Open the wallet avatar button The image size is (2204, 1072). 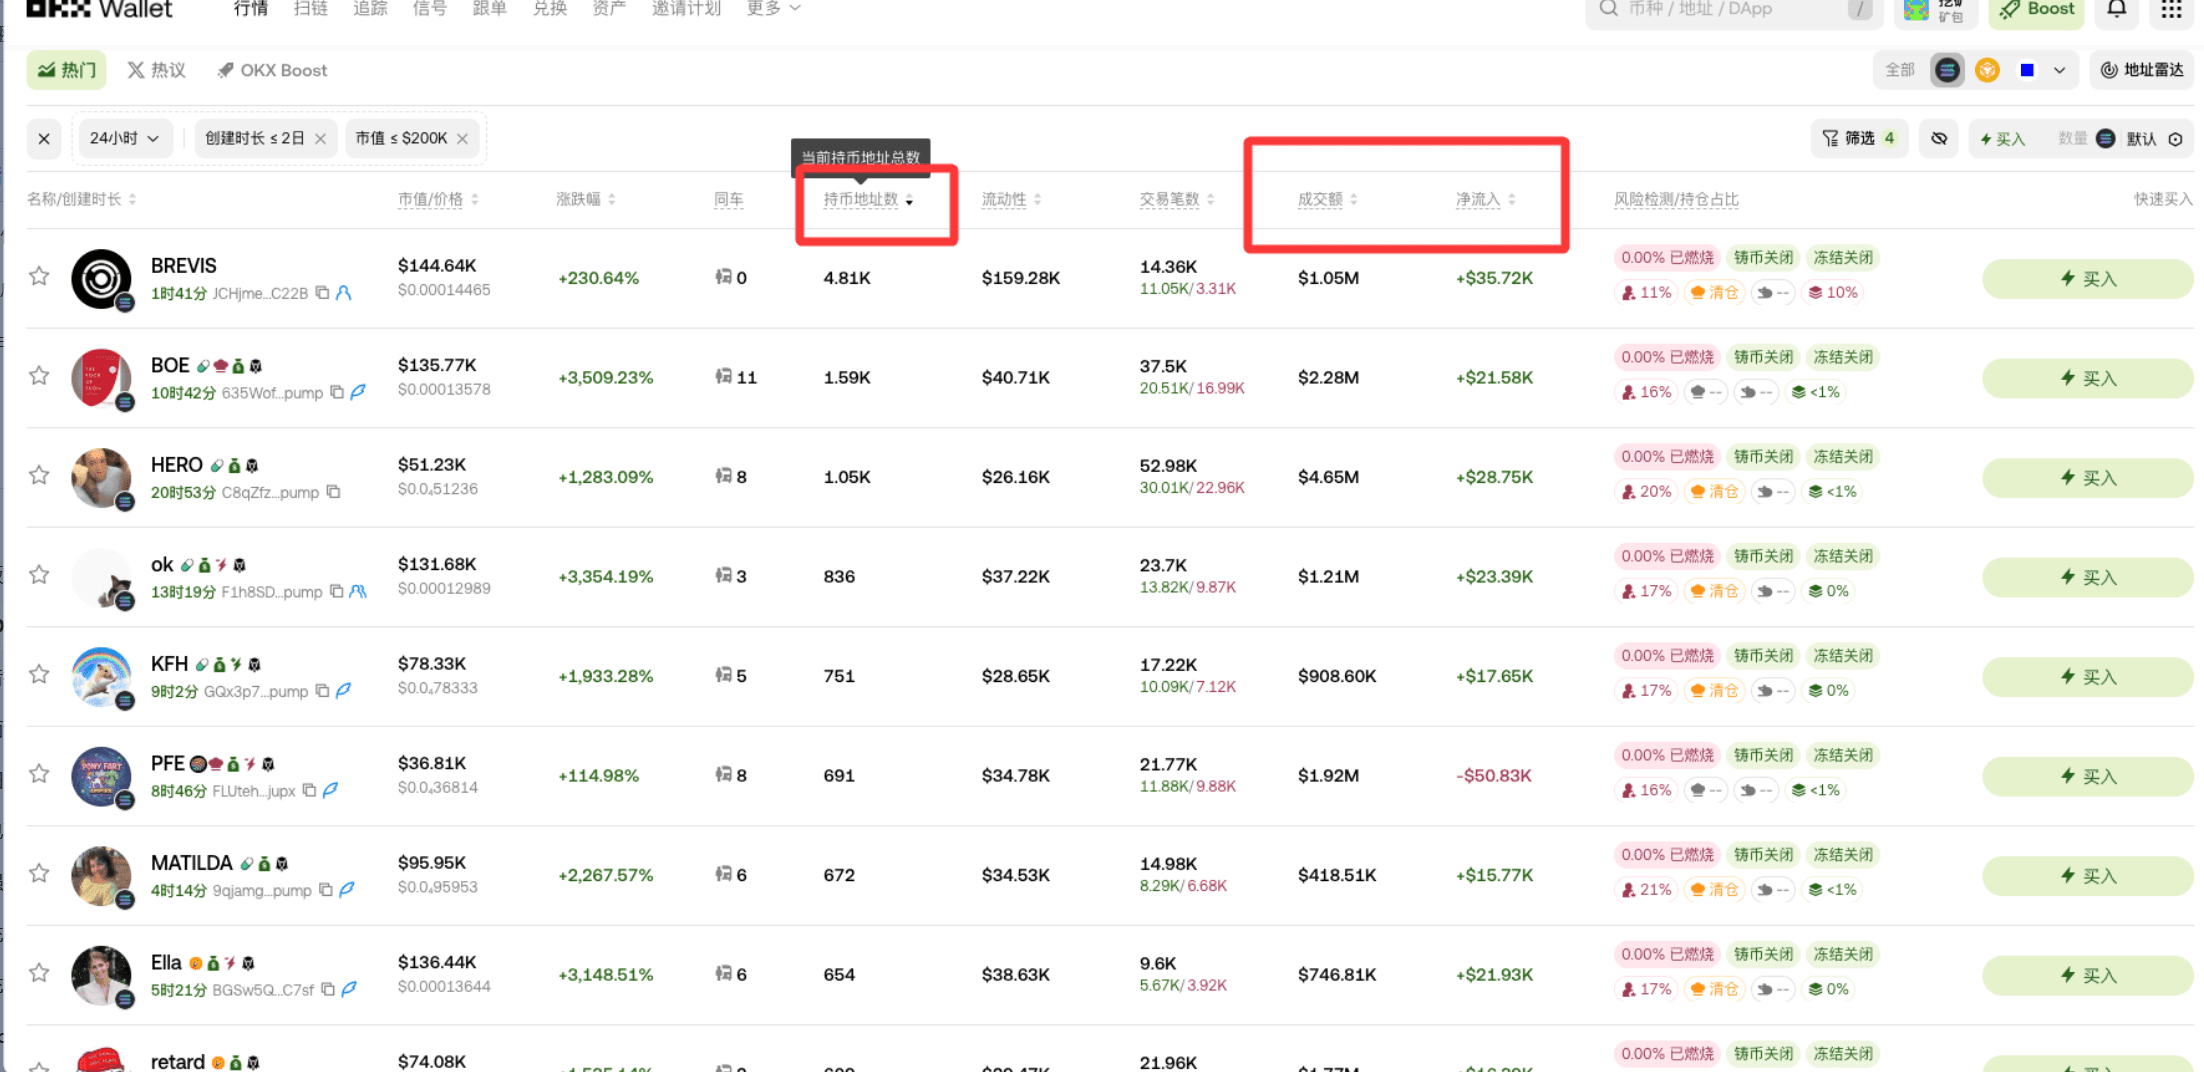coord(1916,9)
